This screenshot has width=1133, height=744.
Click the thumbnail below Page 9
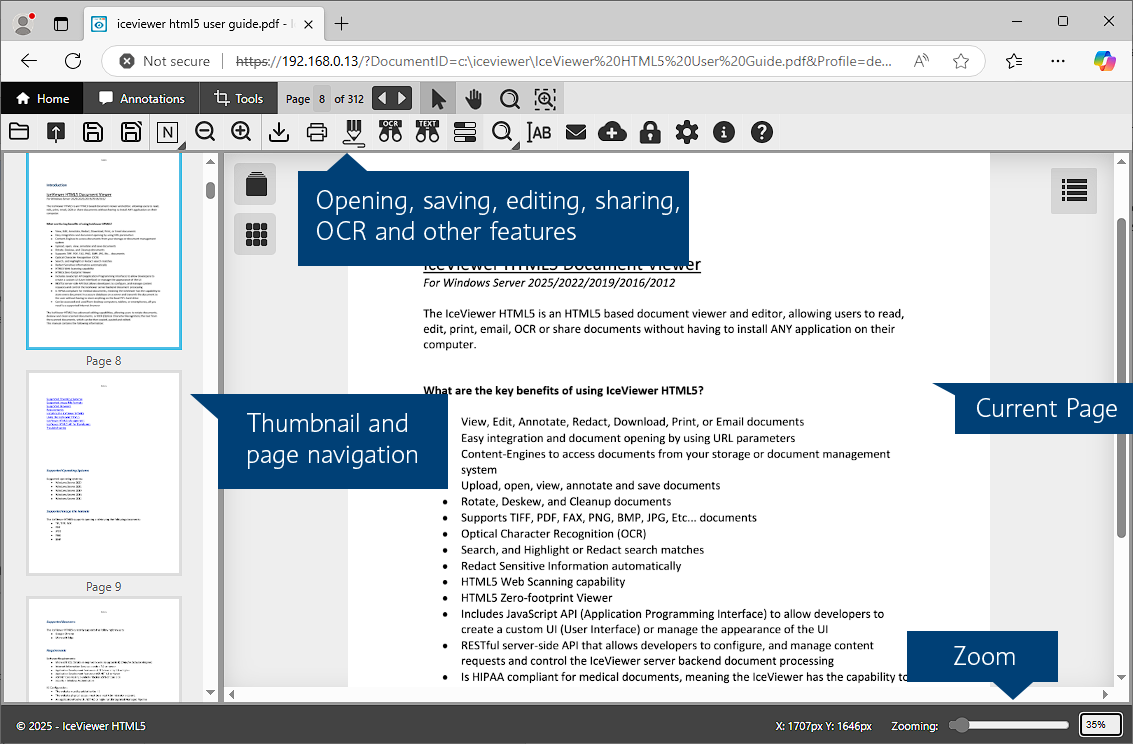[104, 649]
